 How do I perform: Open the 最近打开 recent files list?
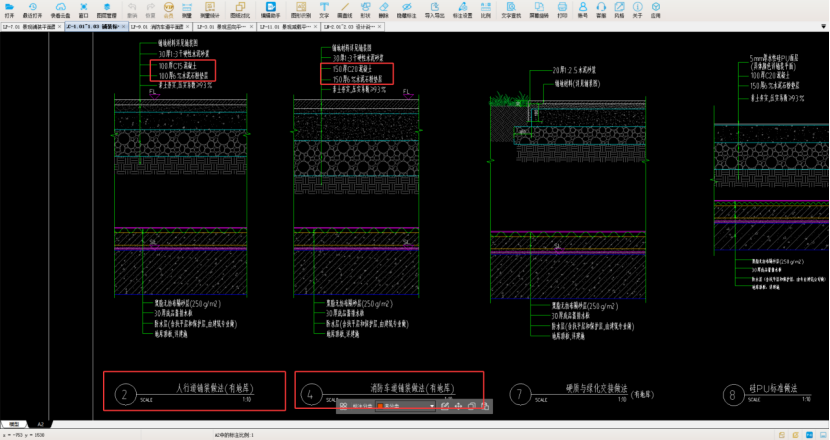coord(32,9)
